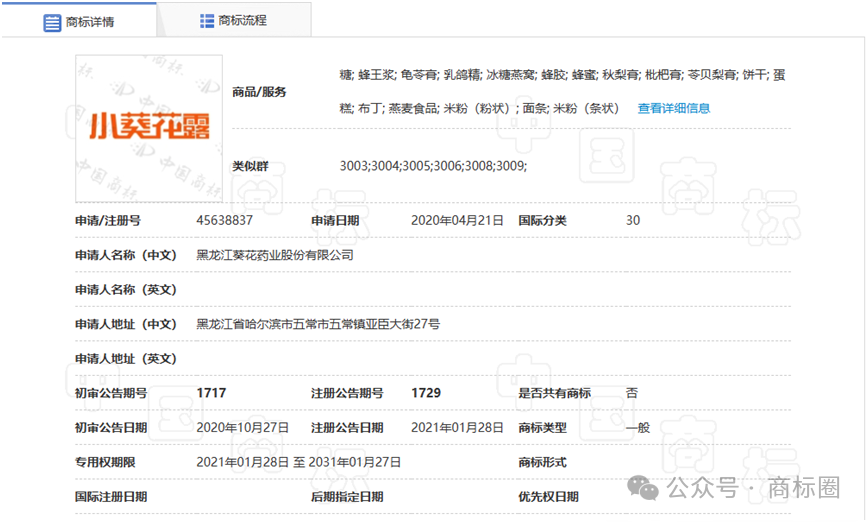Viewport: 868px width, 522px height.
Task: Select the 注册公告日期 value 2021年01月28日
Action: (457, 427)
